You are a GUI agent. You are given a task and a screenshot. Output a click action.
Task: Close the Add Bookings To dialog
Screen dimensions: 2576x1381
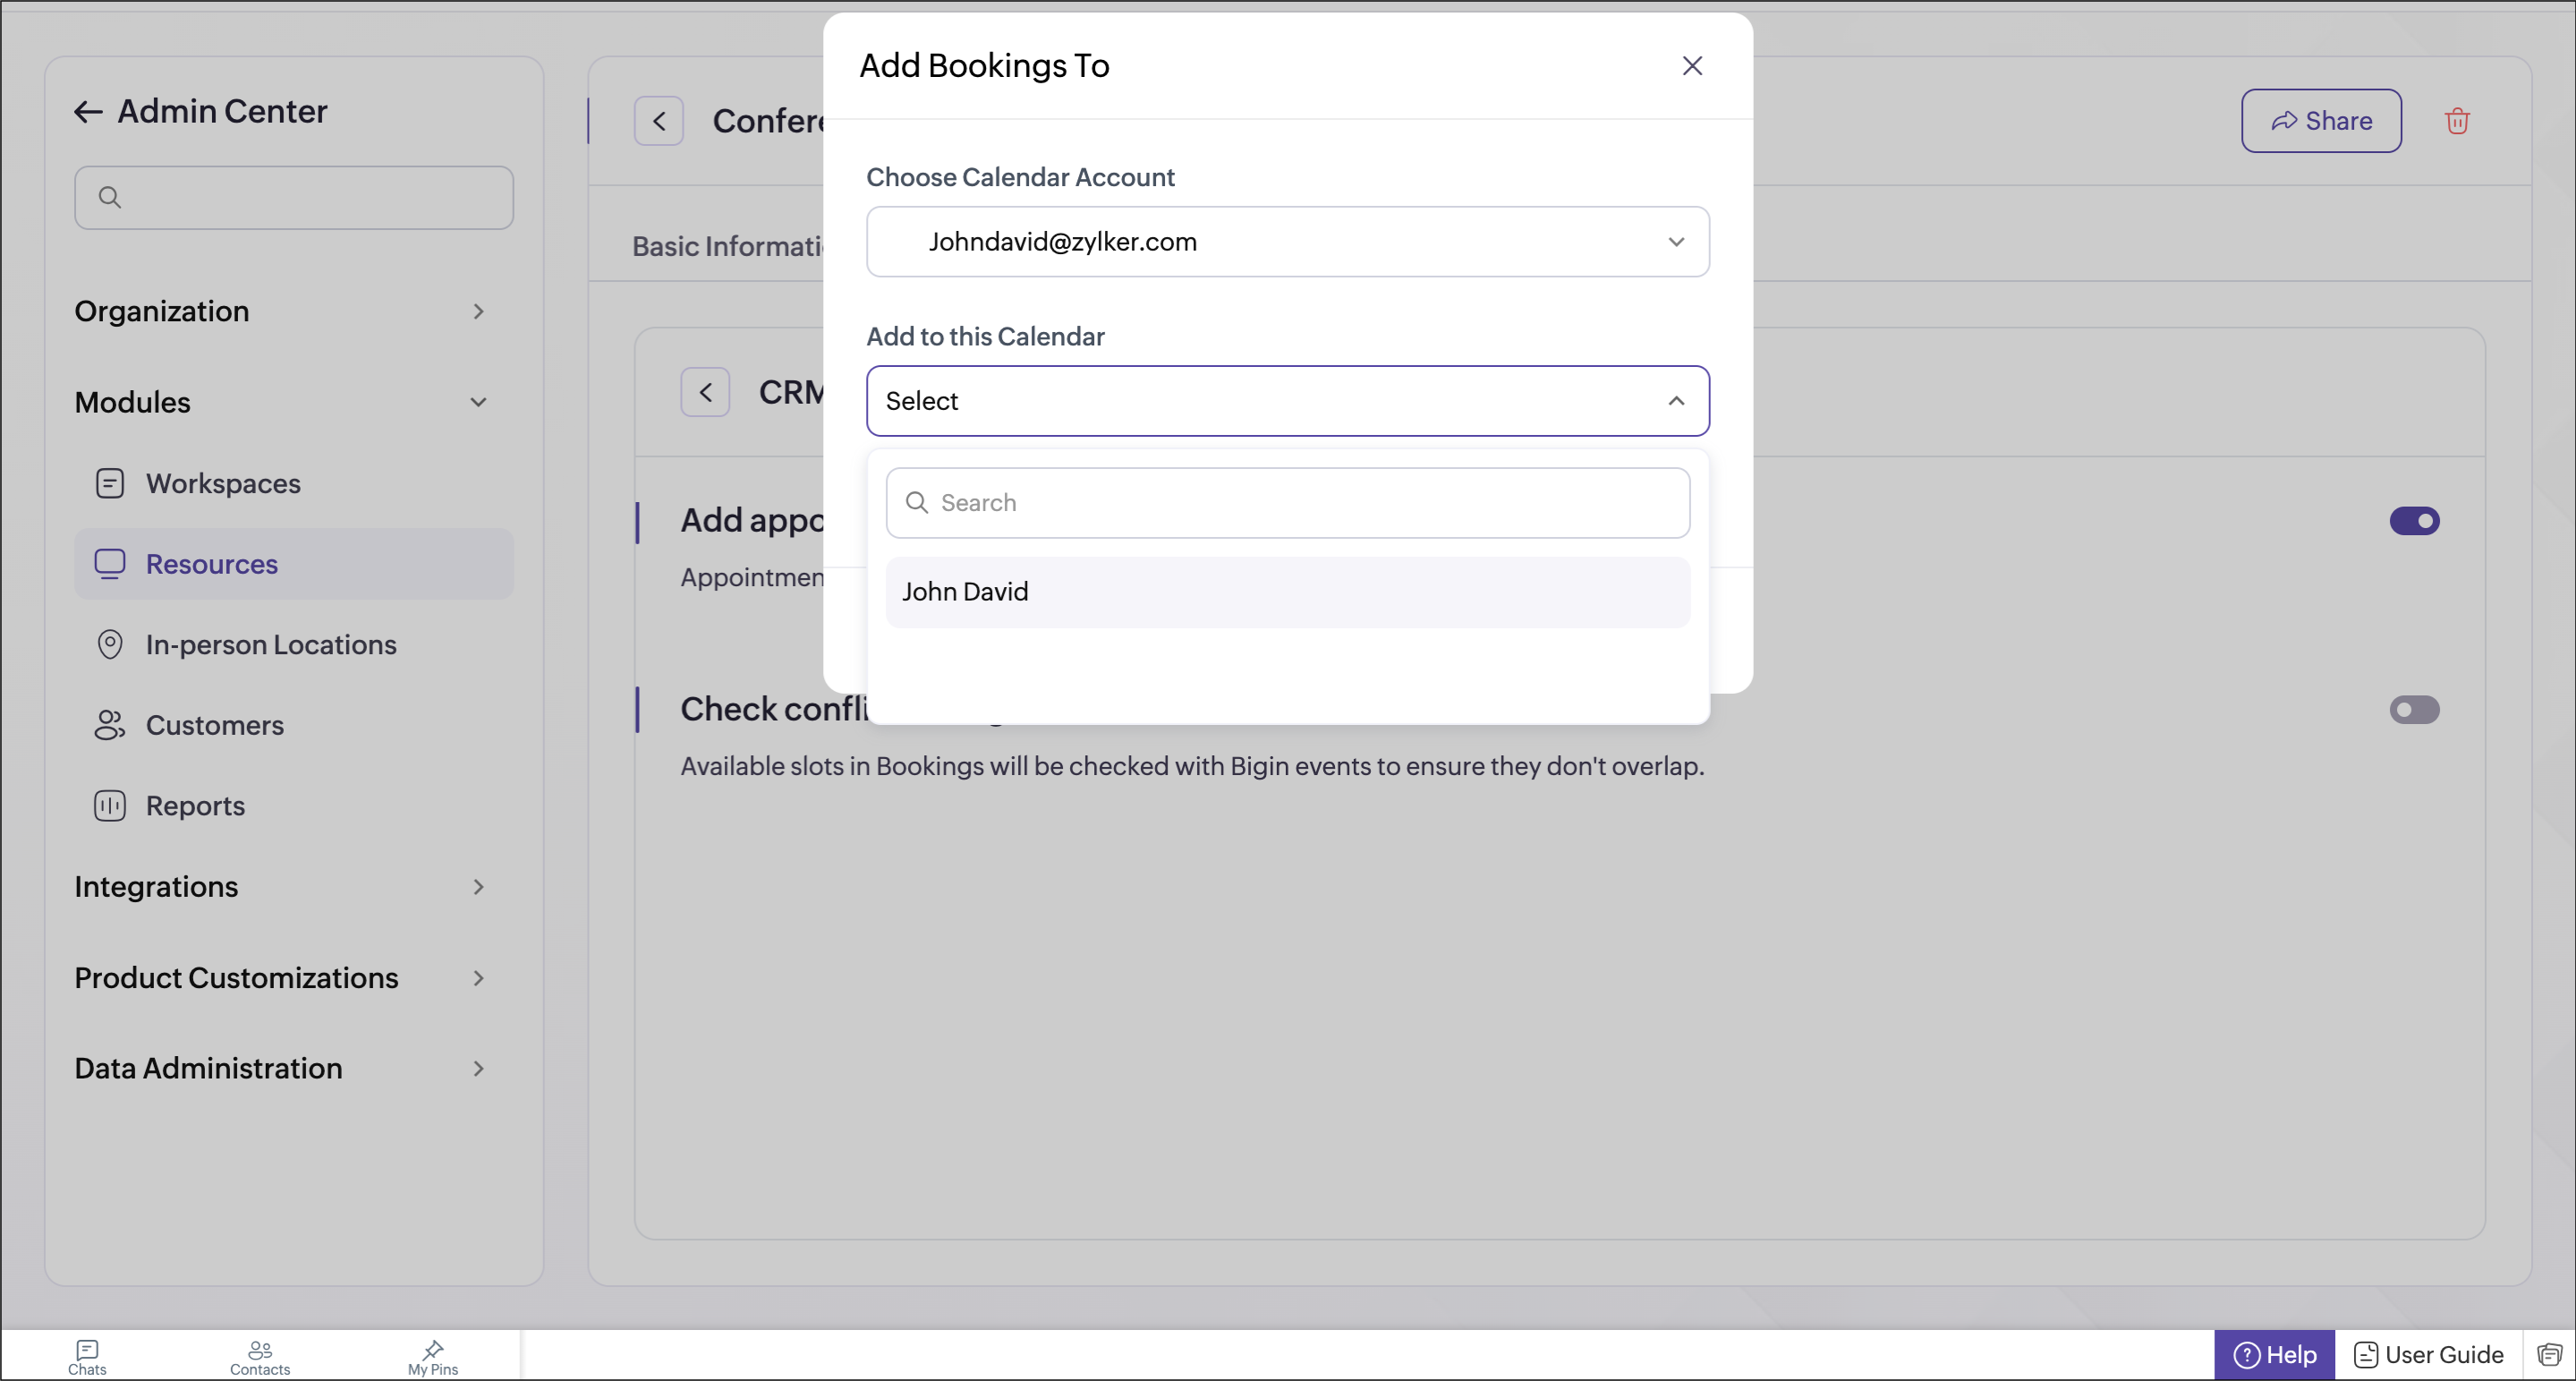[x=1691, y=66]
